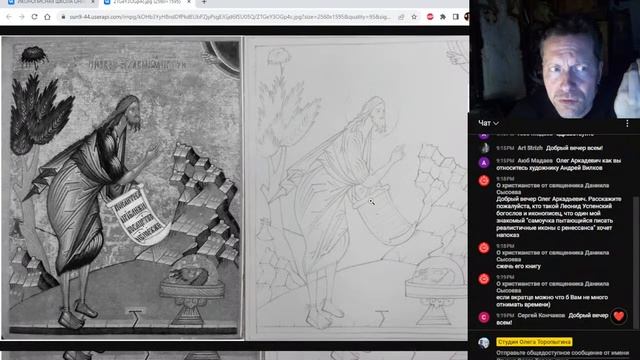Open the extensions puzzle icon
This screenshot has width=640, height=360.
(x=443, y=17)
